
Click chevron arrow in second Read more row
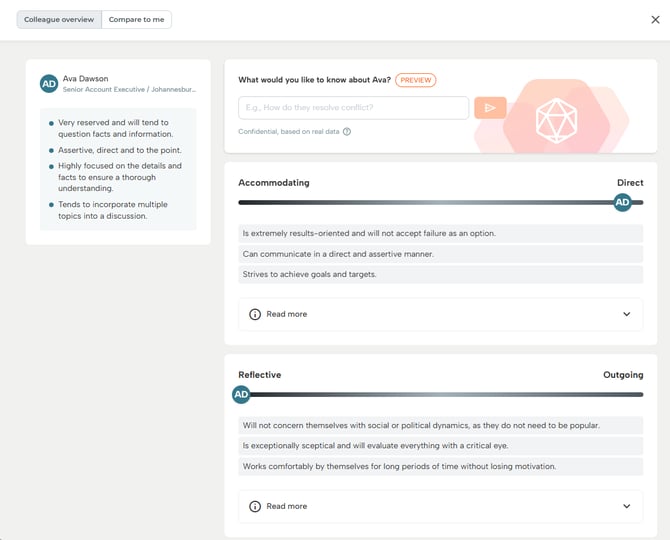coord(626,506)
